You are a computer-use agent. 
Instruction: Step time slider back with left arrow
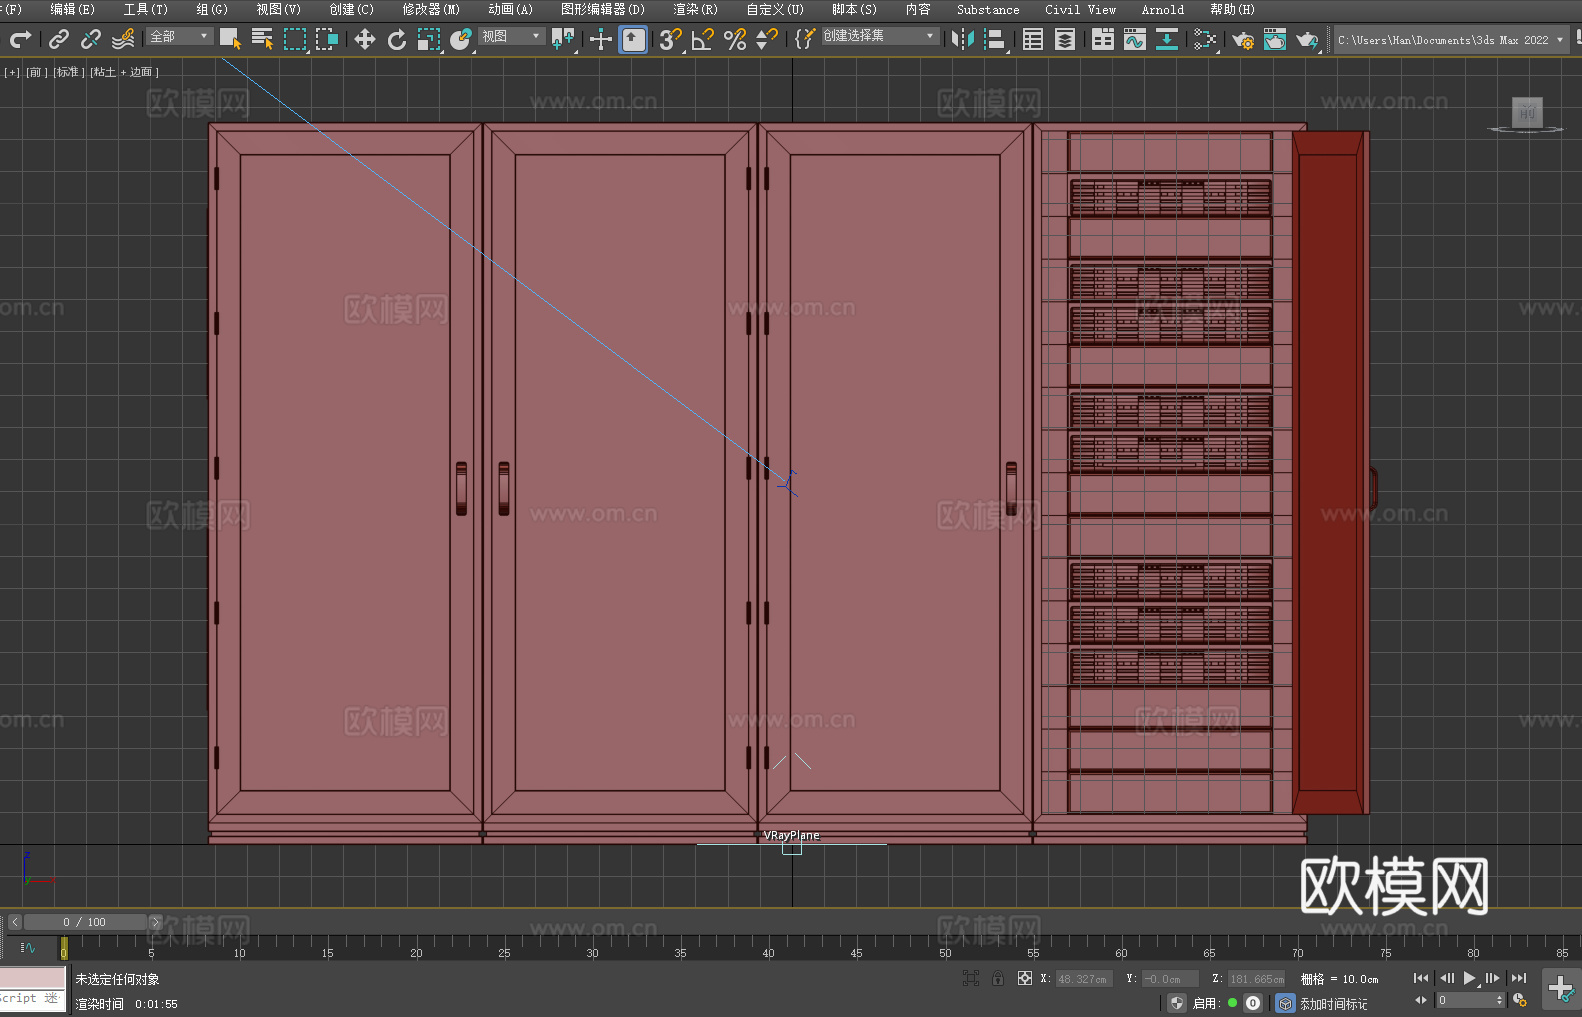click(x=14, y=922)
